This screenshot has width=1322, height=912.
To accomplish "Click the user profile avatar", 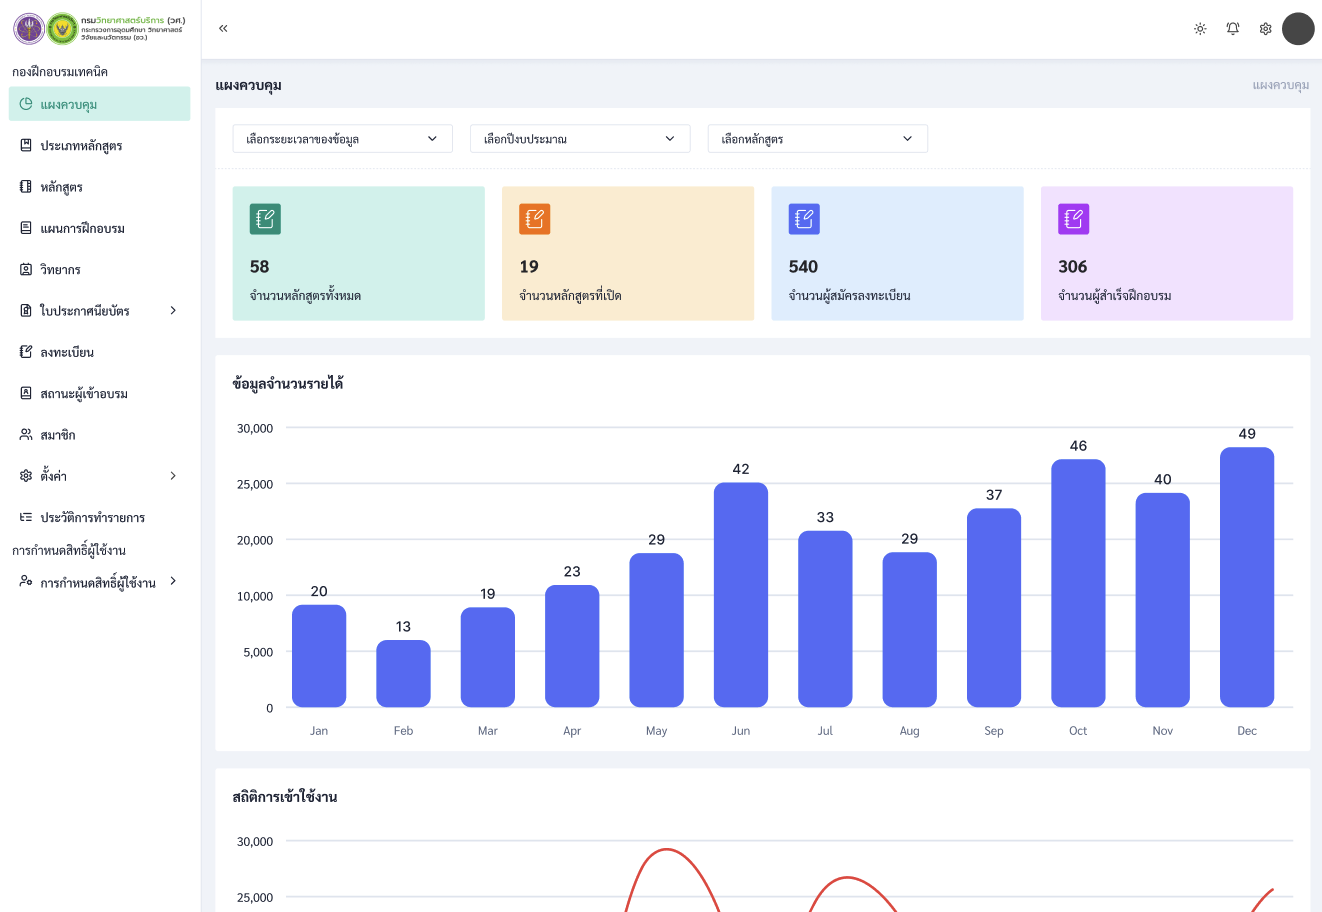I will [x=1298, y=29].
